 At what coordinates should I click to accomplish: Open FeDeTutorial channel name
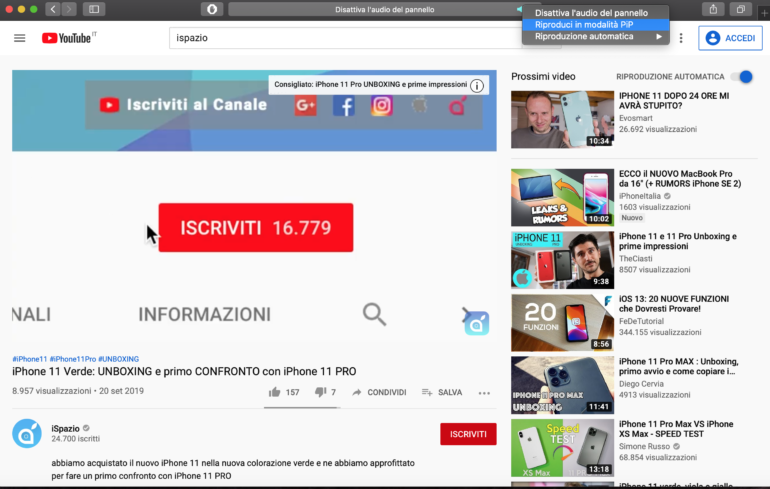(641, 321)
